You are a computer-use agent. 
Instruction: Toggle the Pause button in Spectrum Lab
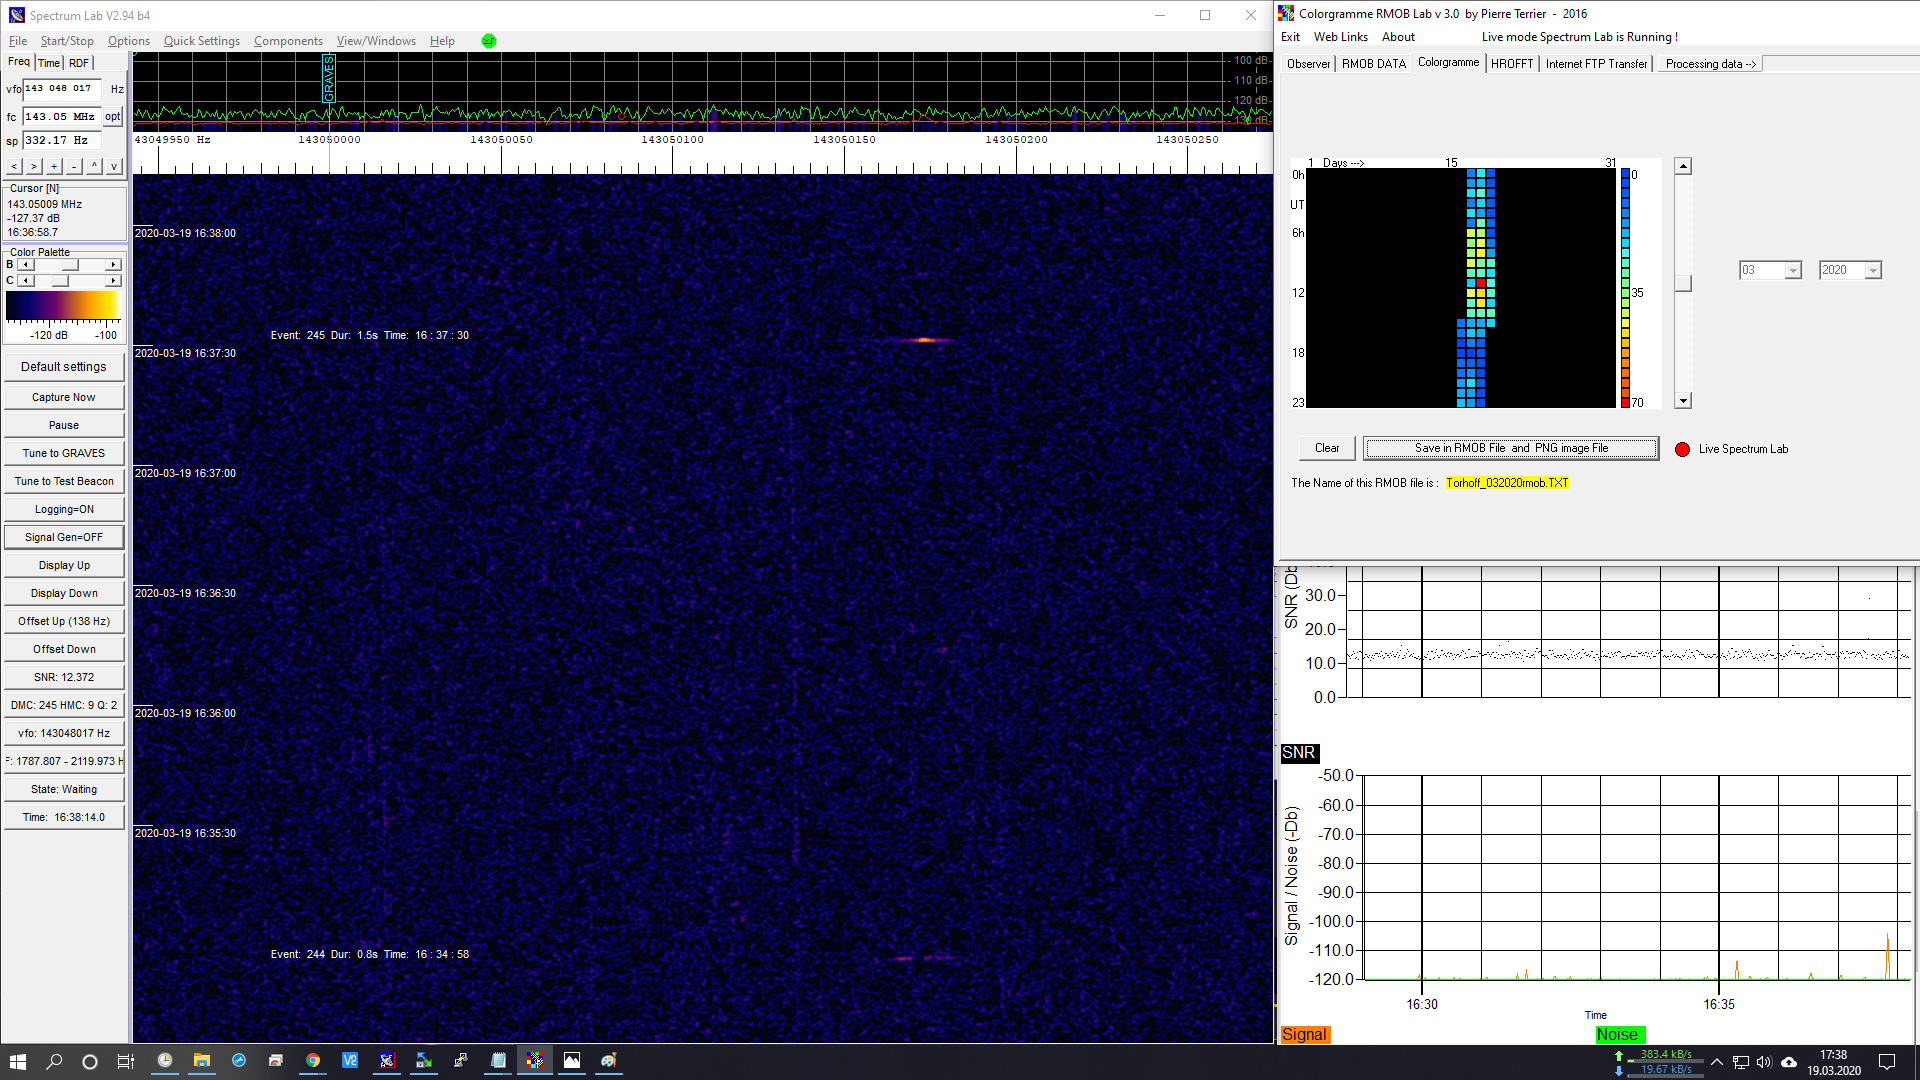coord(64,426)
